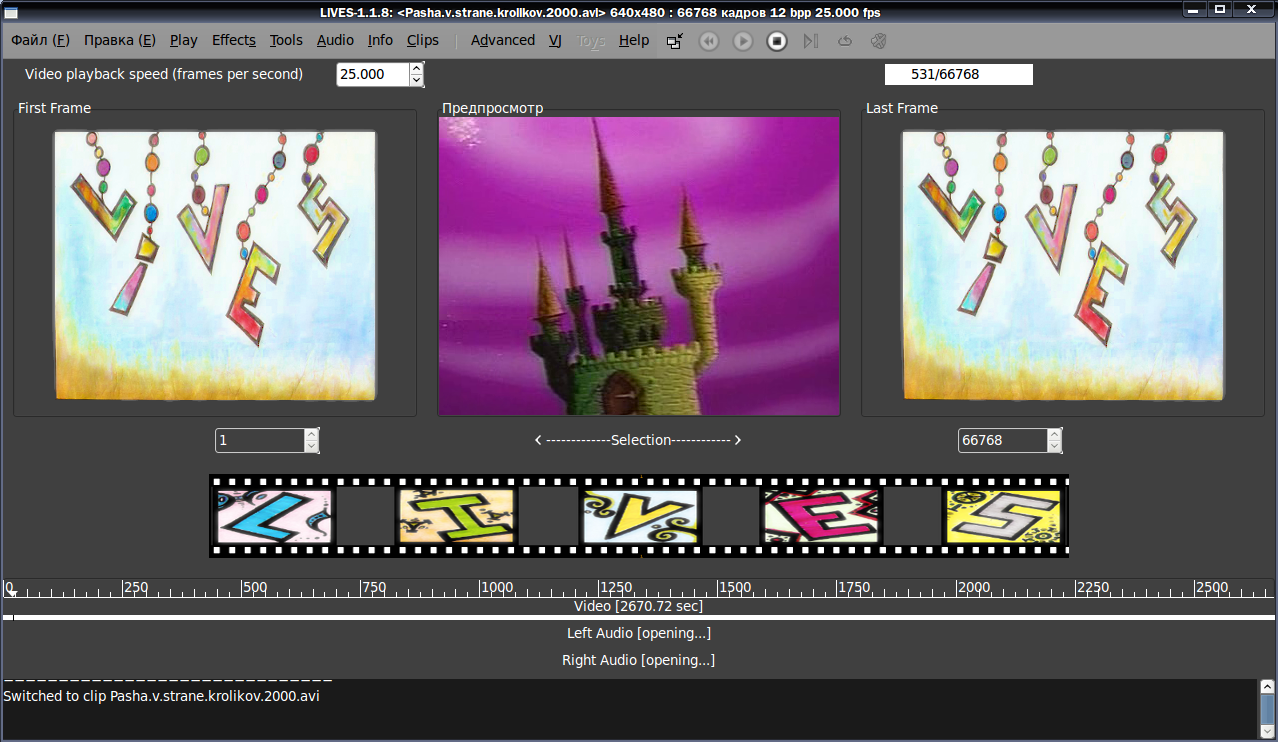1278x742 pixels.
Task: Open the VJ menu
Action: click(x=555, y=40)
